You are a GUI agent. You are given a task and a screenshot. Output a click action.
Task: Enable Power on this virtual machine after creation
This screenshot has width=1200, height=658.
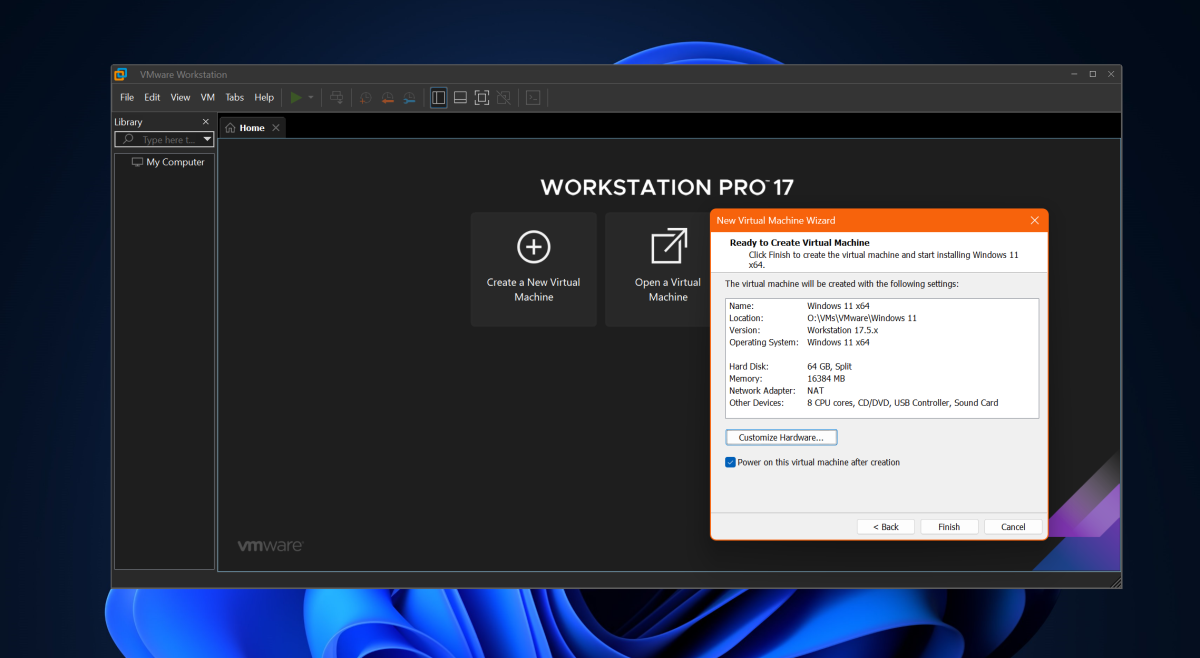[x=730, y=462]
